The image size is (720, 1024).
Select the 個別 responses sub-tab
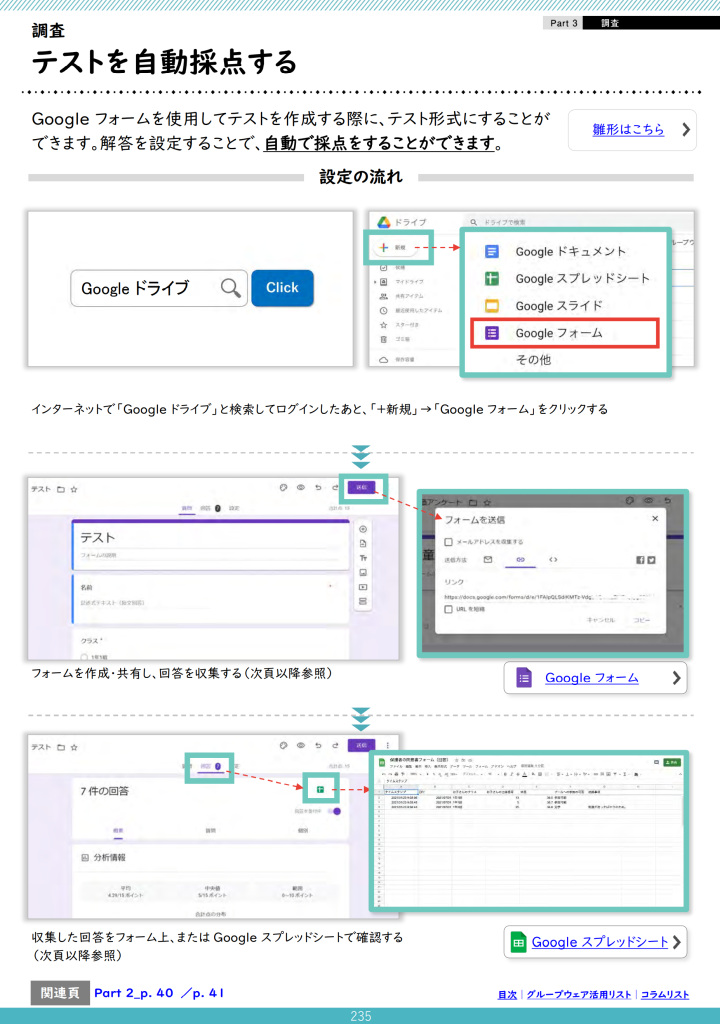tap(303, 831)
